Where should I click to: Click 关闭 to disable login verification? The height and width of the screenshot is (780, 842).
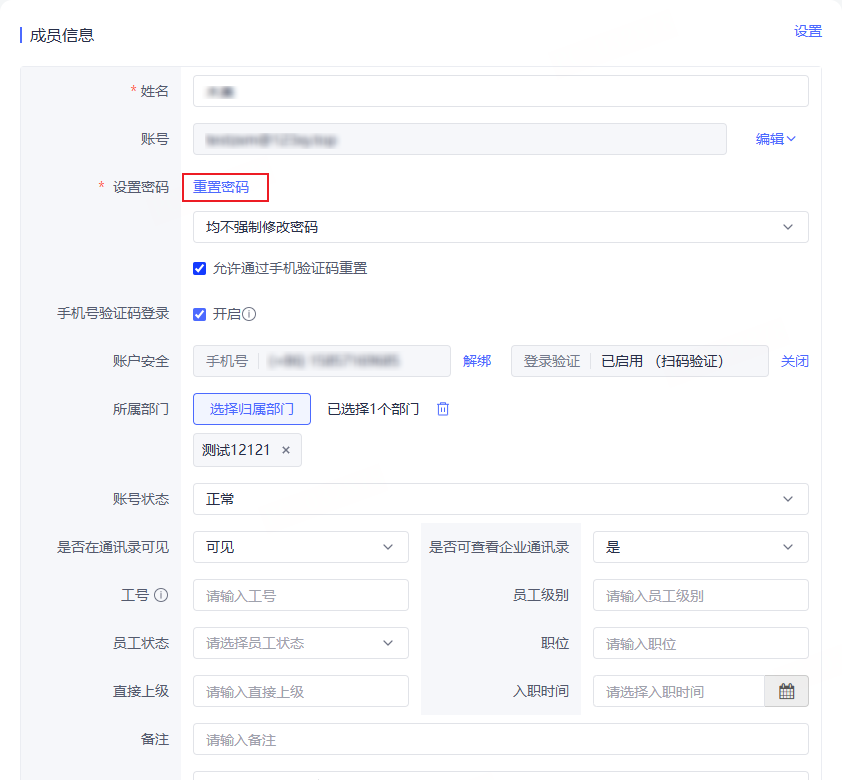click(795, 361)
